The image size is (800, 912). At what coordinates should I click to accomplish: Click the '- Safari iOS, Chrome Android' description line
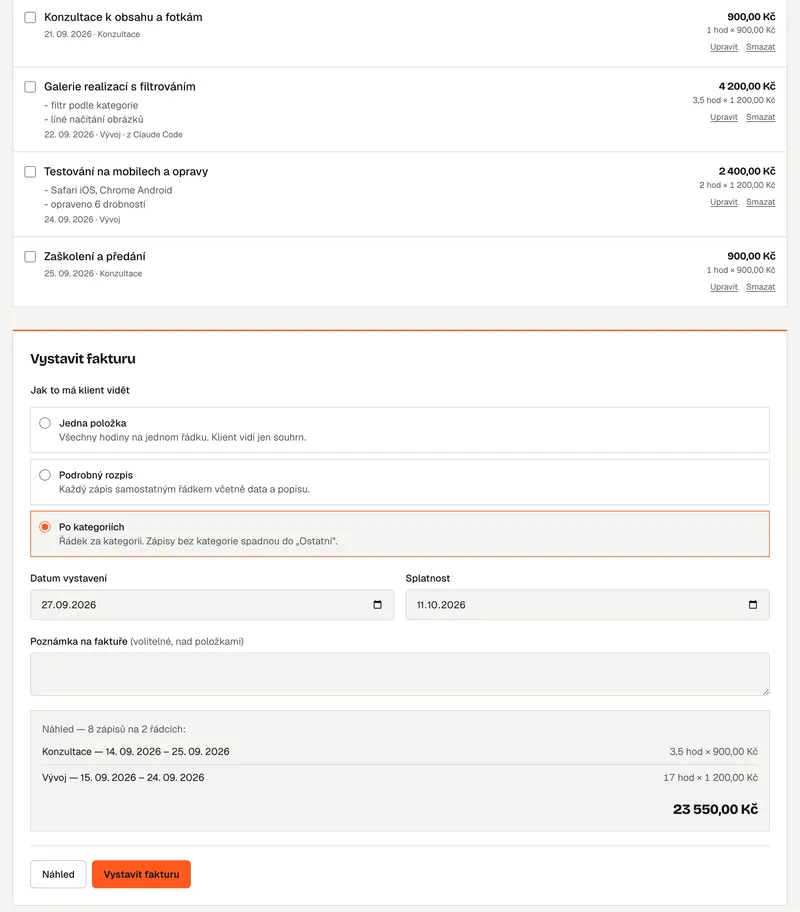[108, 190]
